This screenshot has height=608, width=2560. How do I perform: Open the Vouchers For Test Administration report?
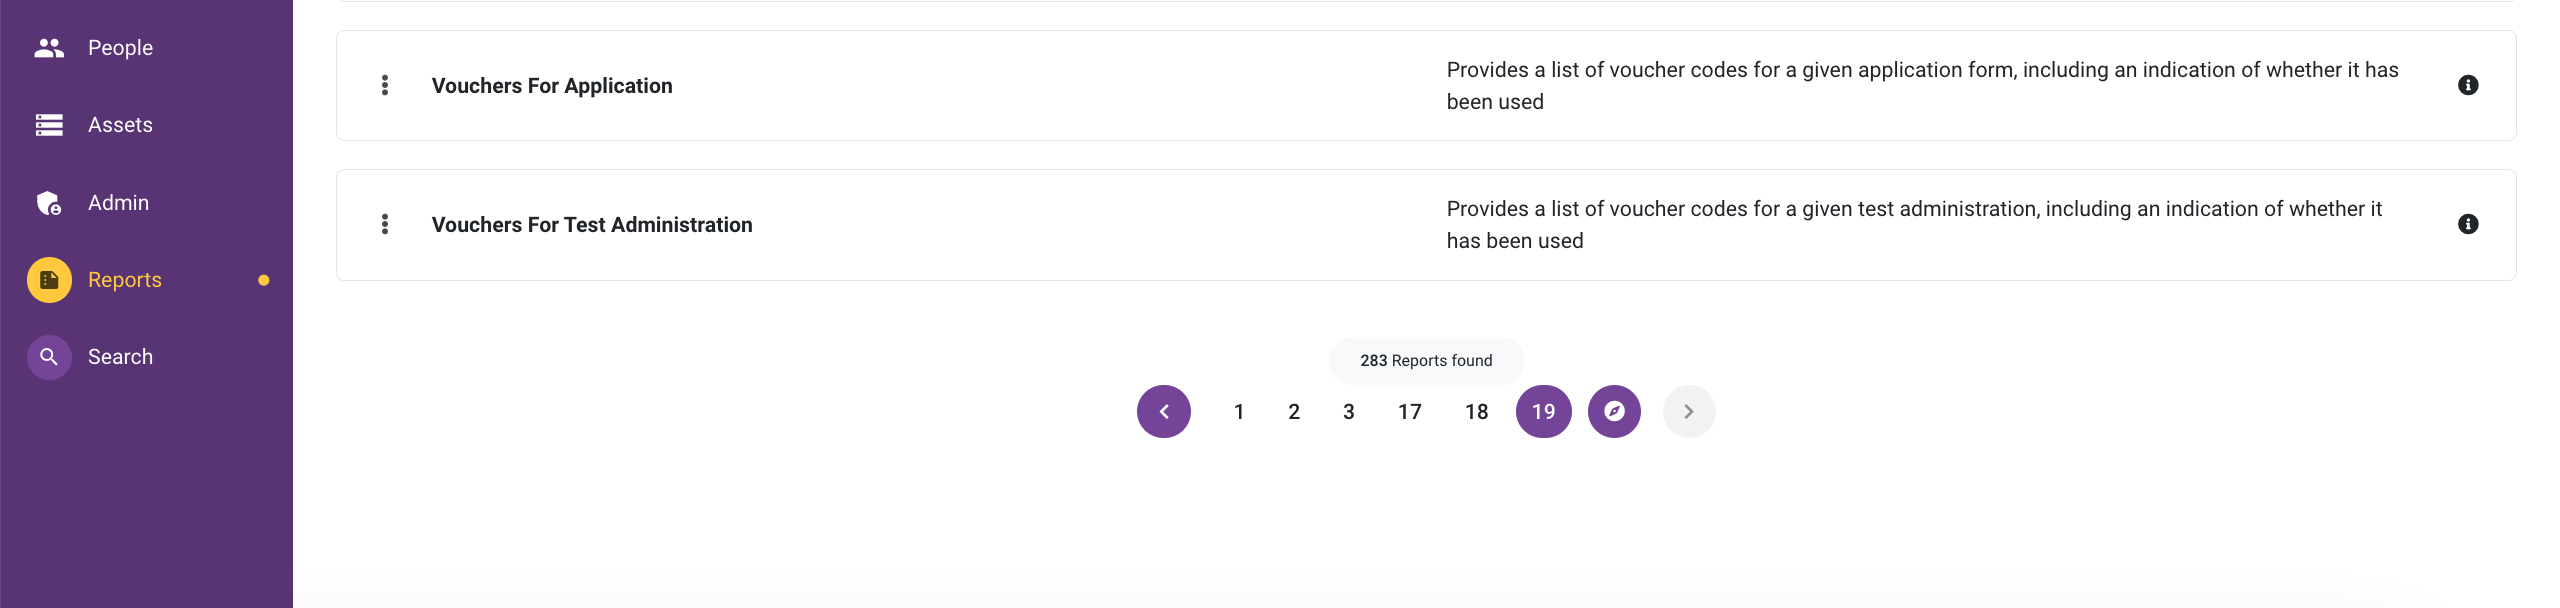592,225
